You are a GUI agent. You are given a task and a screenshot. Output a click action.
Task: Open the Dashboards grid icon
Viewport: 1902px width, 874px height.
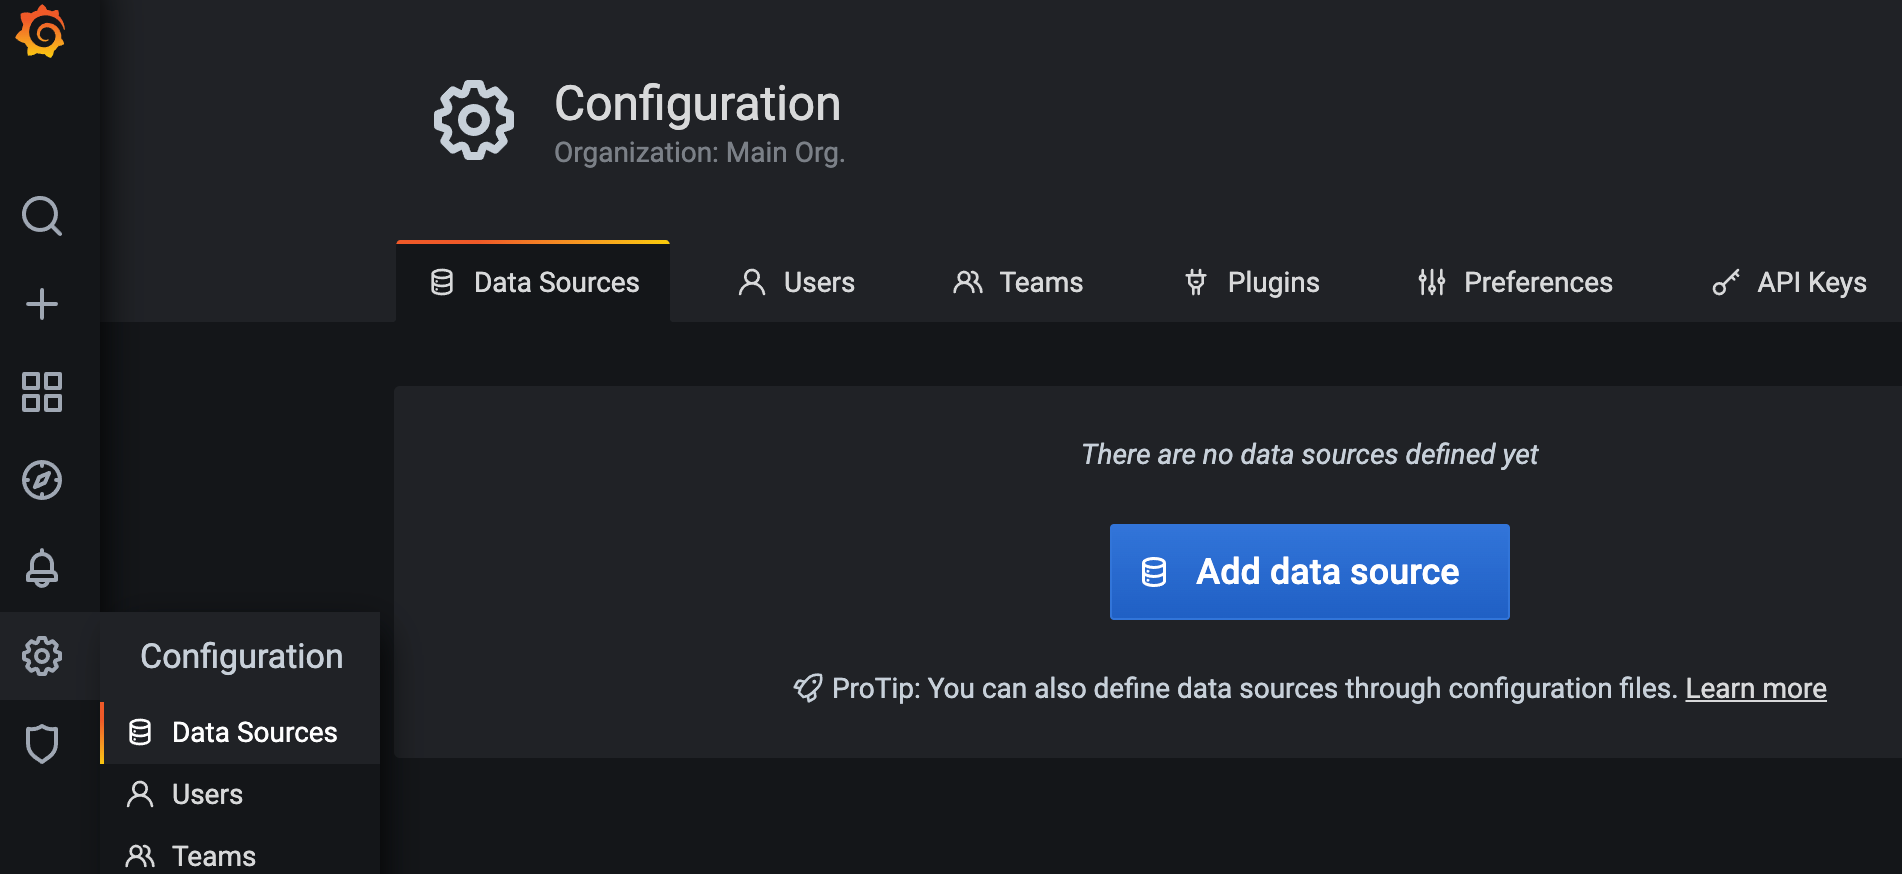coord(42,392)
